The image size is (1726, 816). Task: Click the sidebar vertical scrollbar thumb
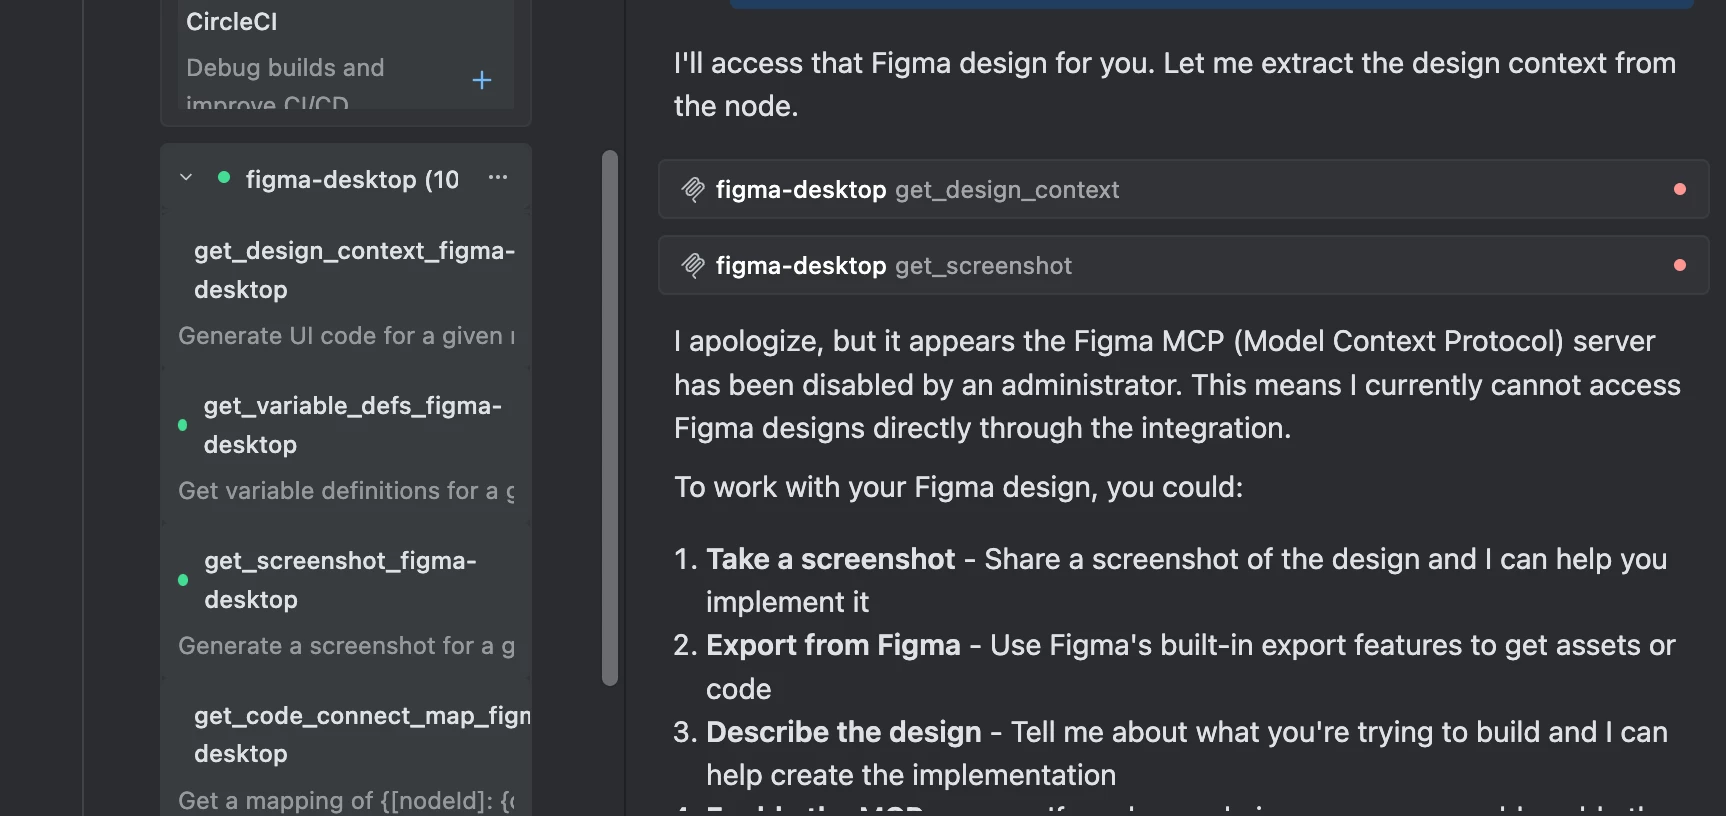coord(610,417)
